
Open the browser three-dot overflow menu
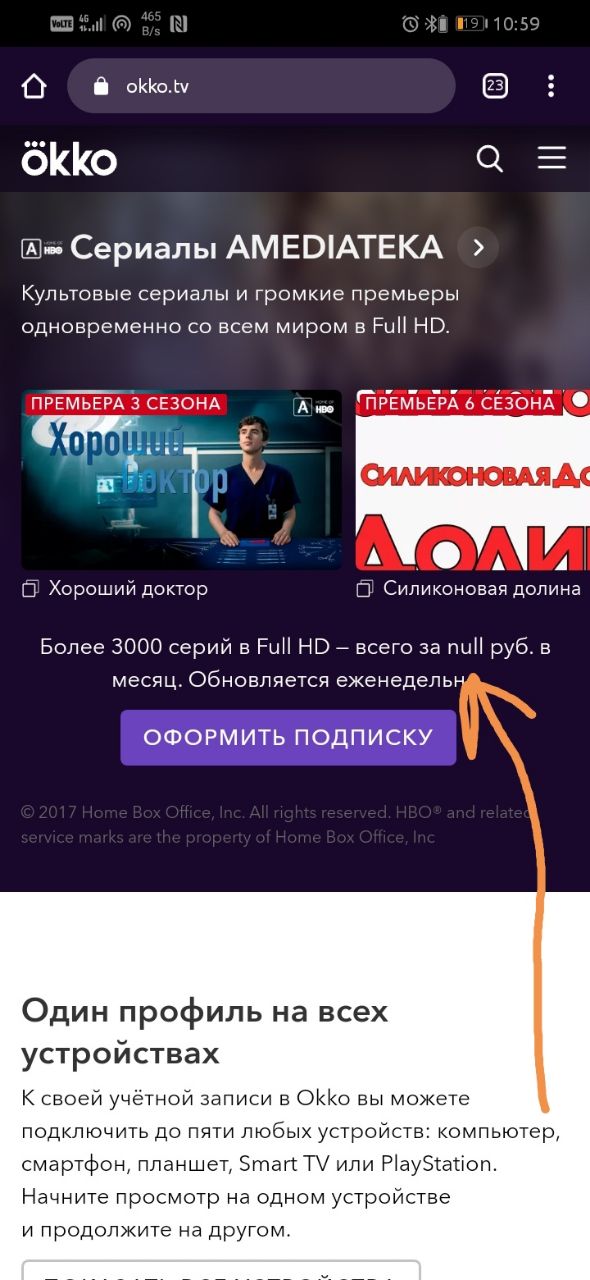(x=551, y=86)
